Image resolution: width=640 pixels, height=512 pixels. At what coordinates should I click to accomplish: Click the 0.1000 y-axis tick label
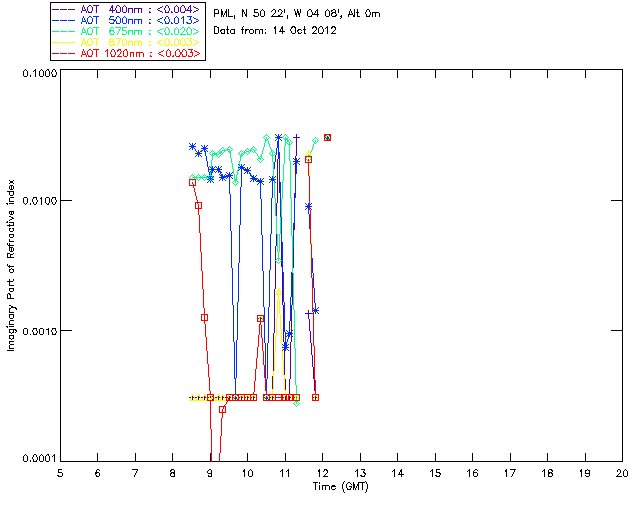tap(39, 73)
